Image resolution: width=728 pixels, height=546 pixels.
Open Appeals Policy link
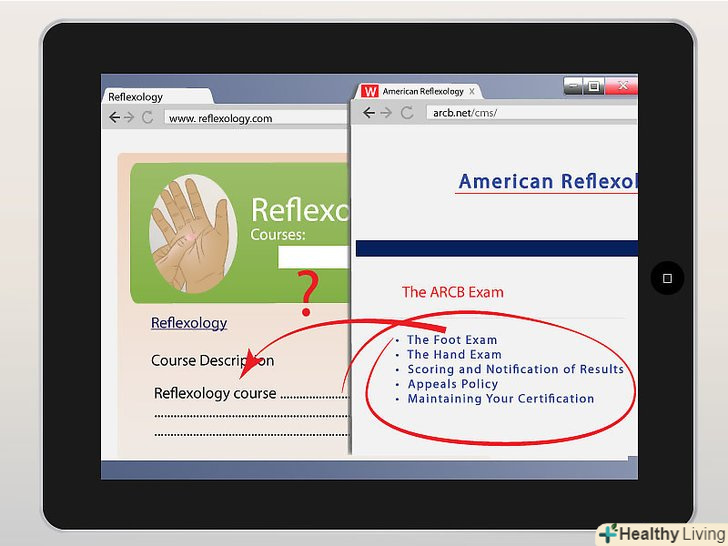[453, 384]
